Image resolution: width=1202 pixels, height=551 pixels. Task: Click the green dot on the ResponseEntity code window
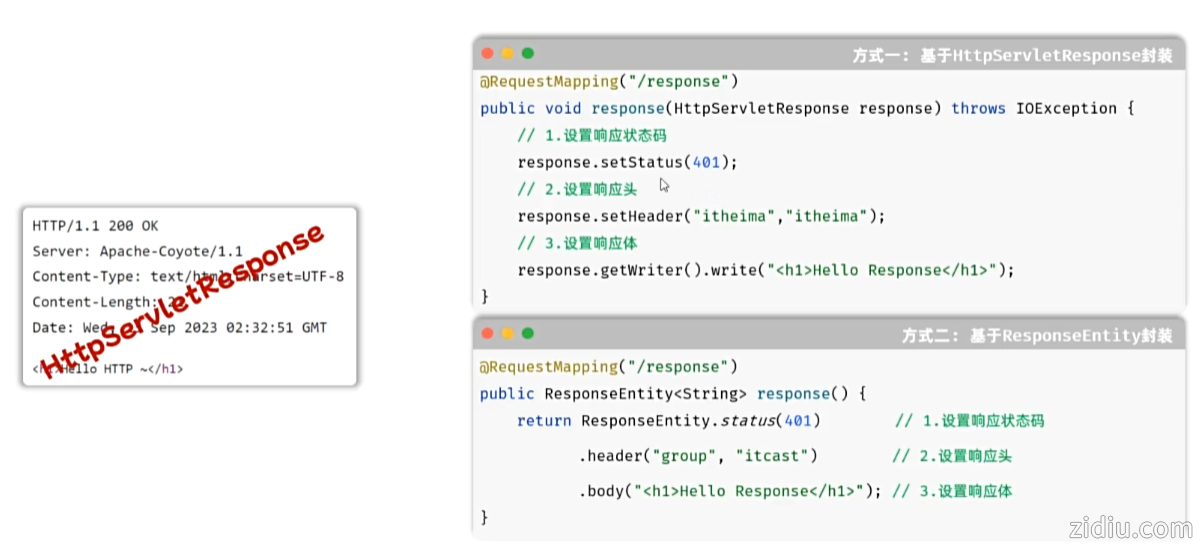[x=527, y=333]
